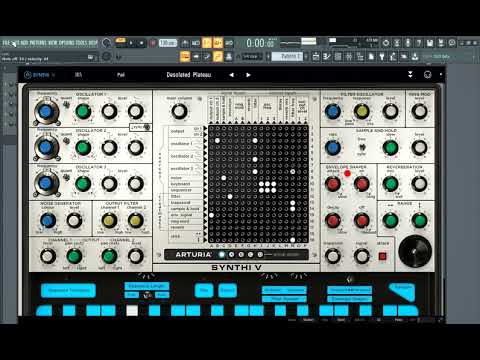Click the Output Filter channel 2 yellow knob
The image size is (480, 360).
click(135, 220)
